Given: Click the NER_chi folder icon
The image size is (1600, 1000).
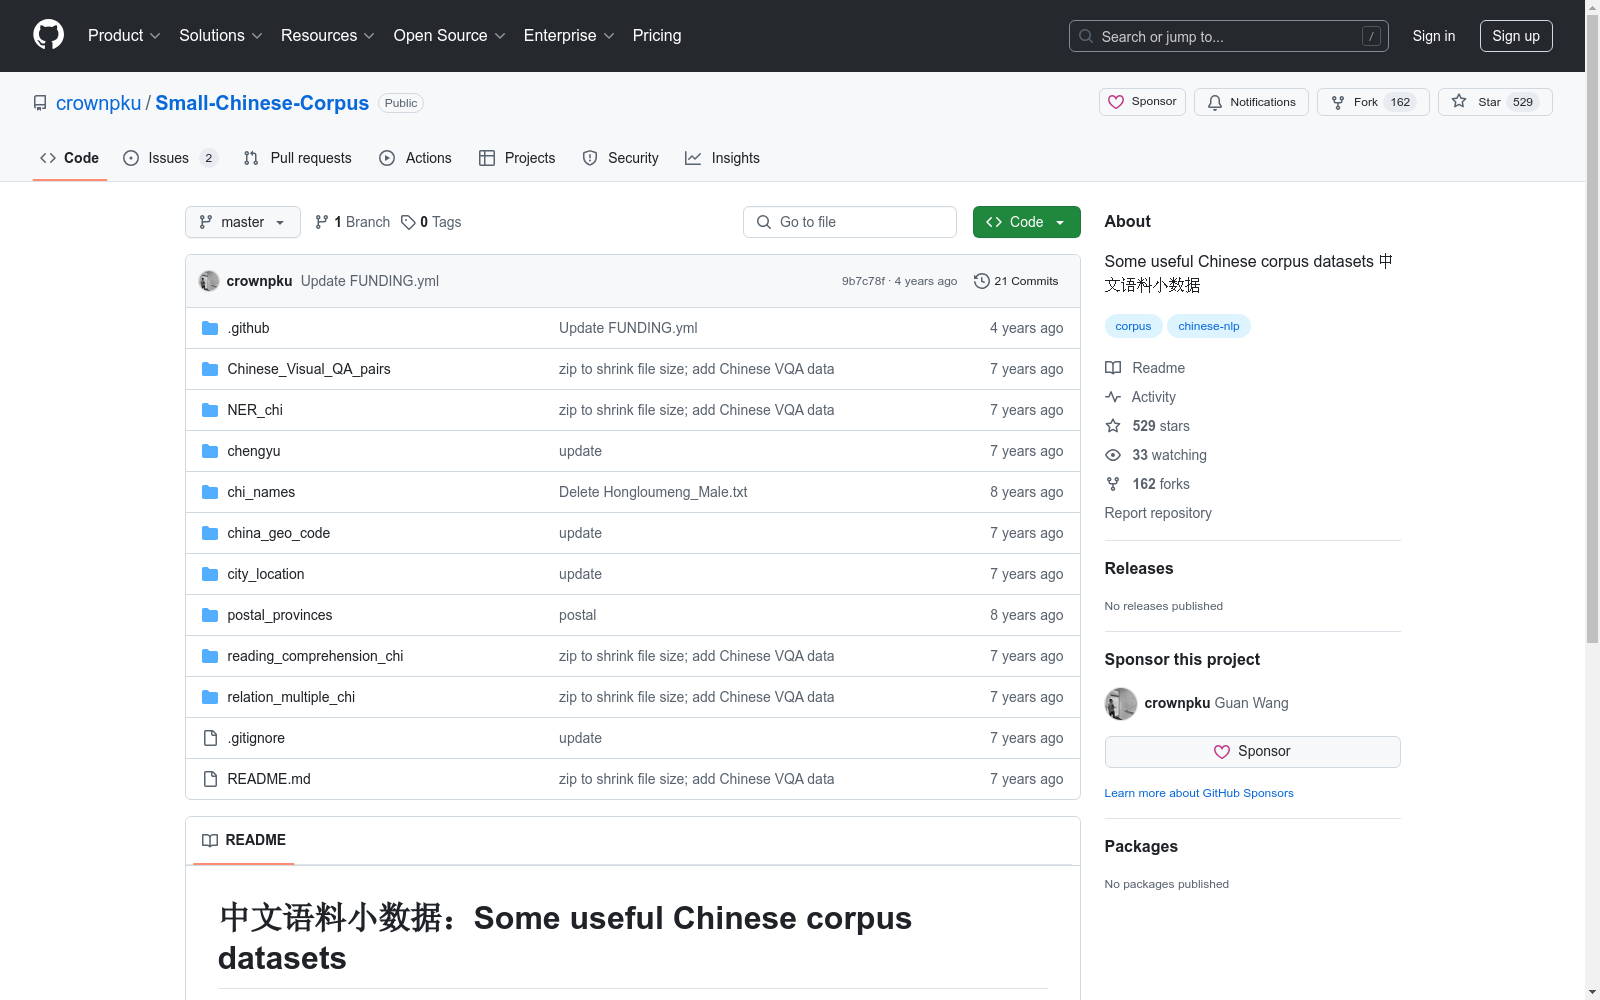Looking at the screenshot, I should coord(210,410).
